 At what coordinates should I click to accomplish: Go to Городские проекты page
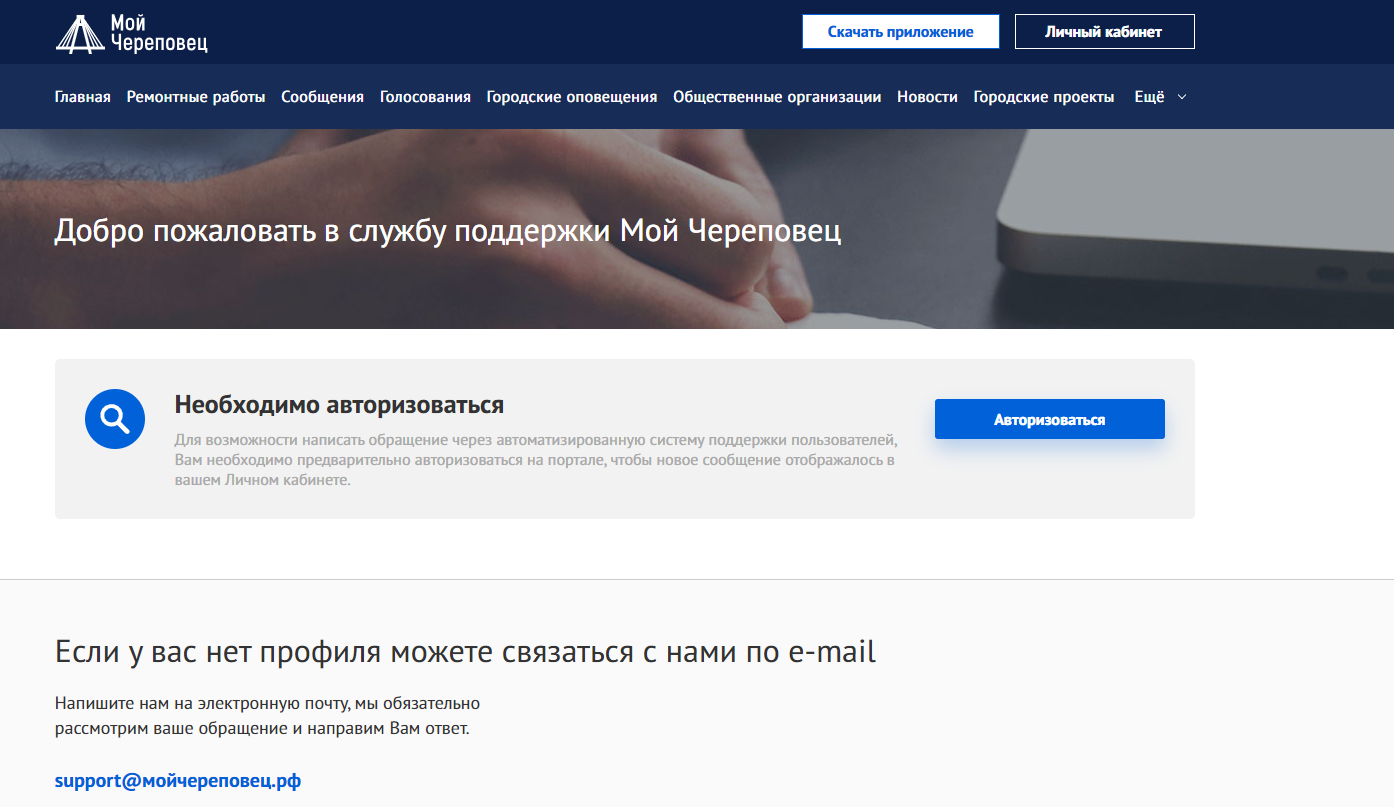tap(1044, 97)
